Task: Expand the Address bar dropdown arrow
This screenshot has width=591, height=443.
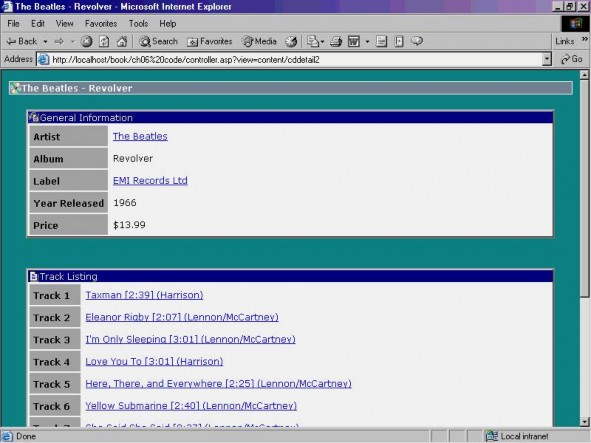Action: [x=547, y=60]
